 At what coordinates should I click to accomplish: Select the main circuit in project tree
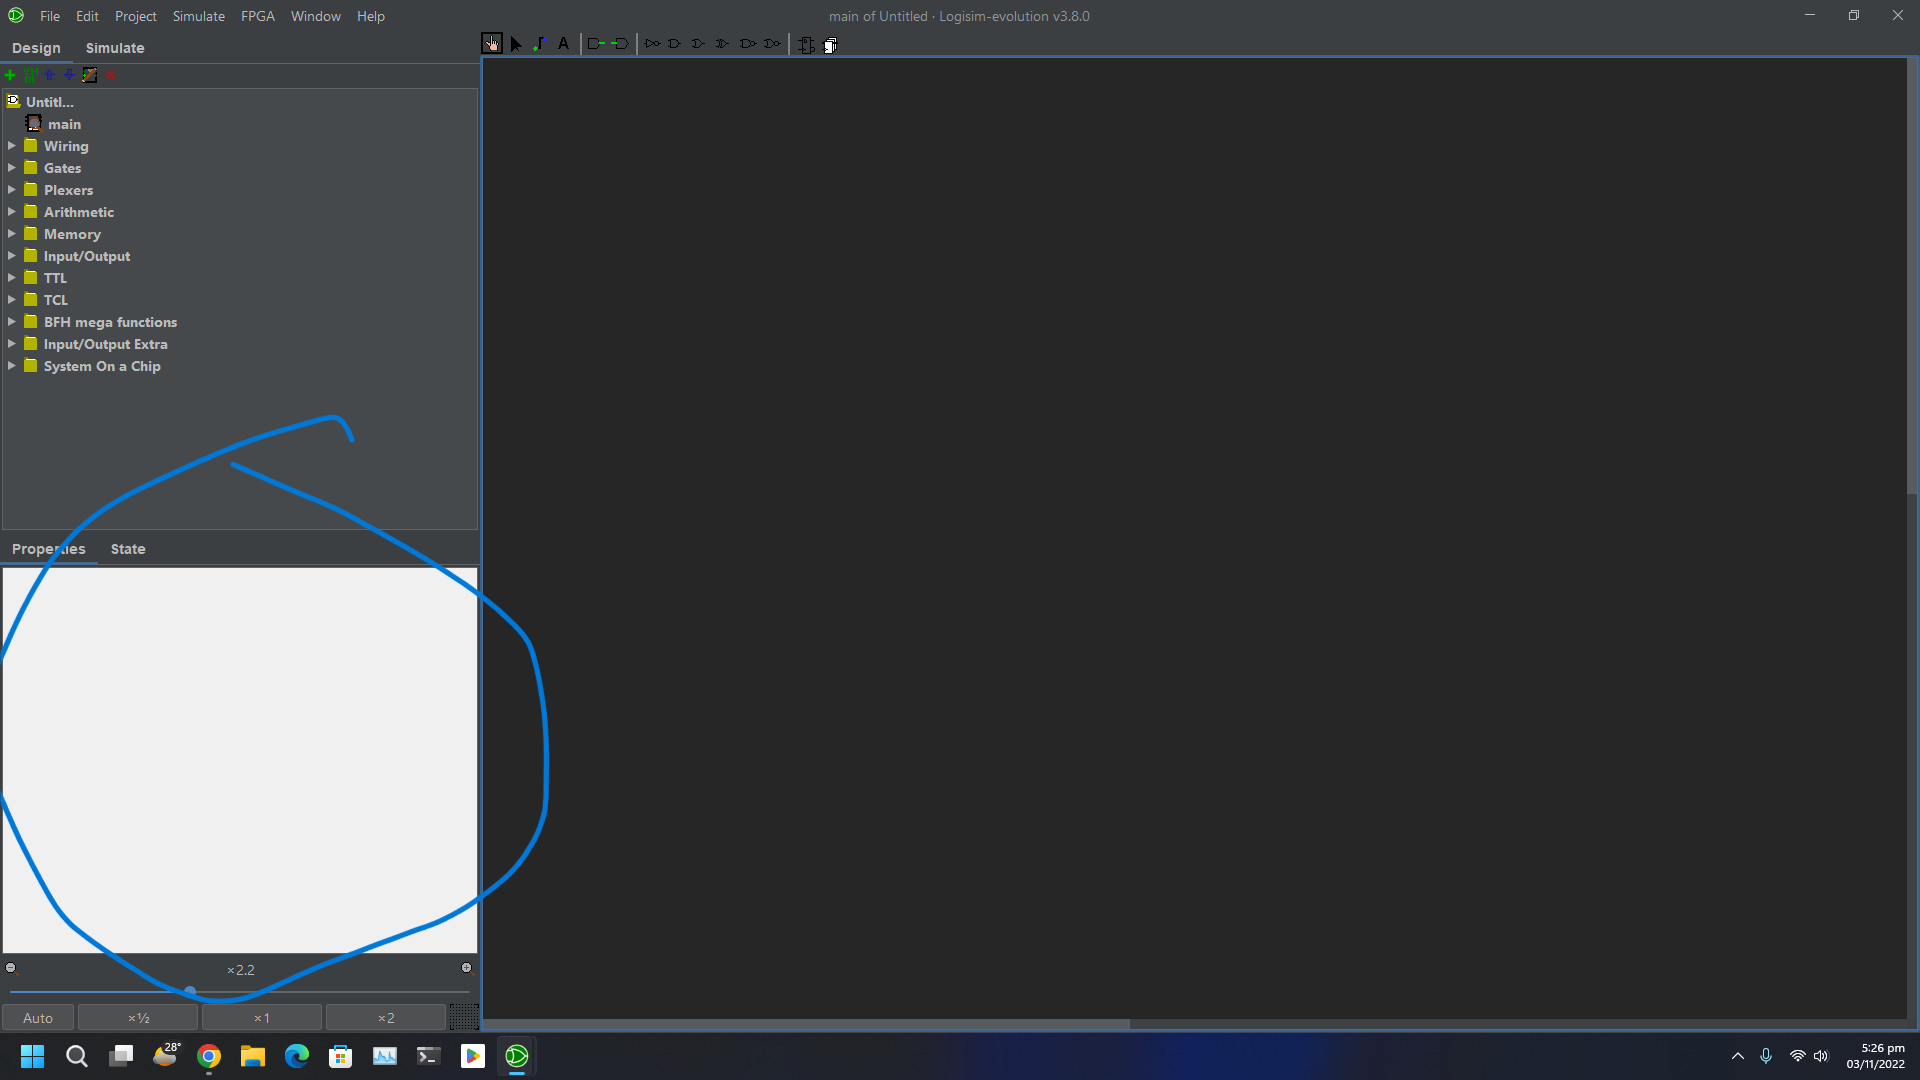(65, 123)
